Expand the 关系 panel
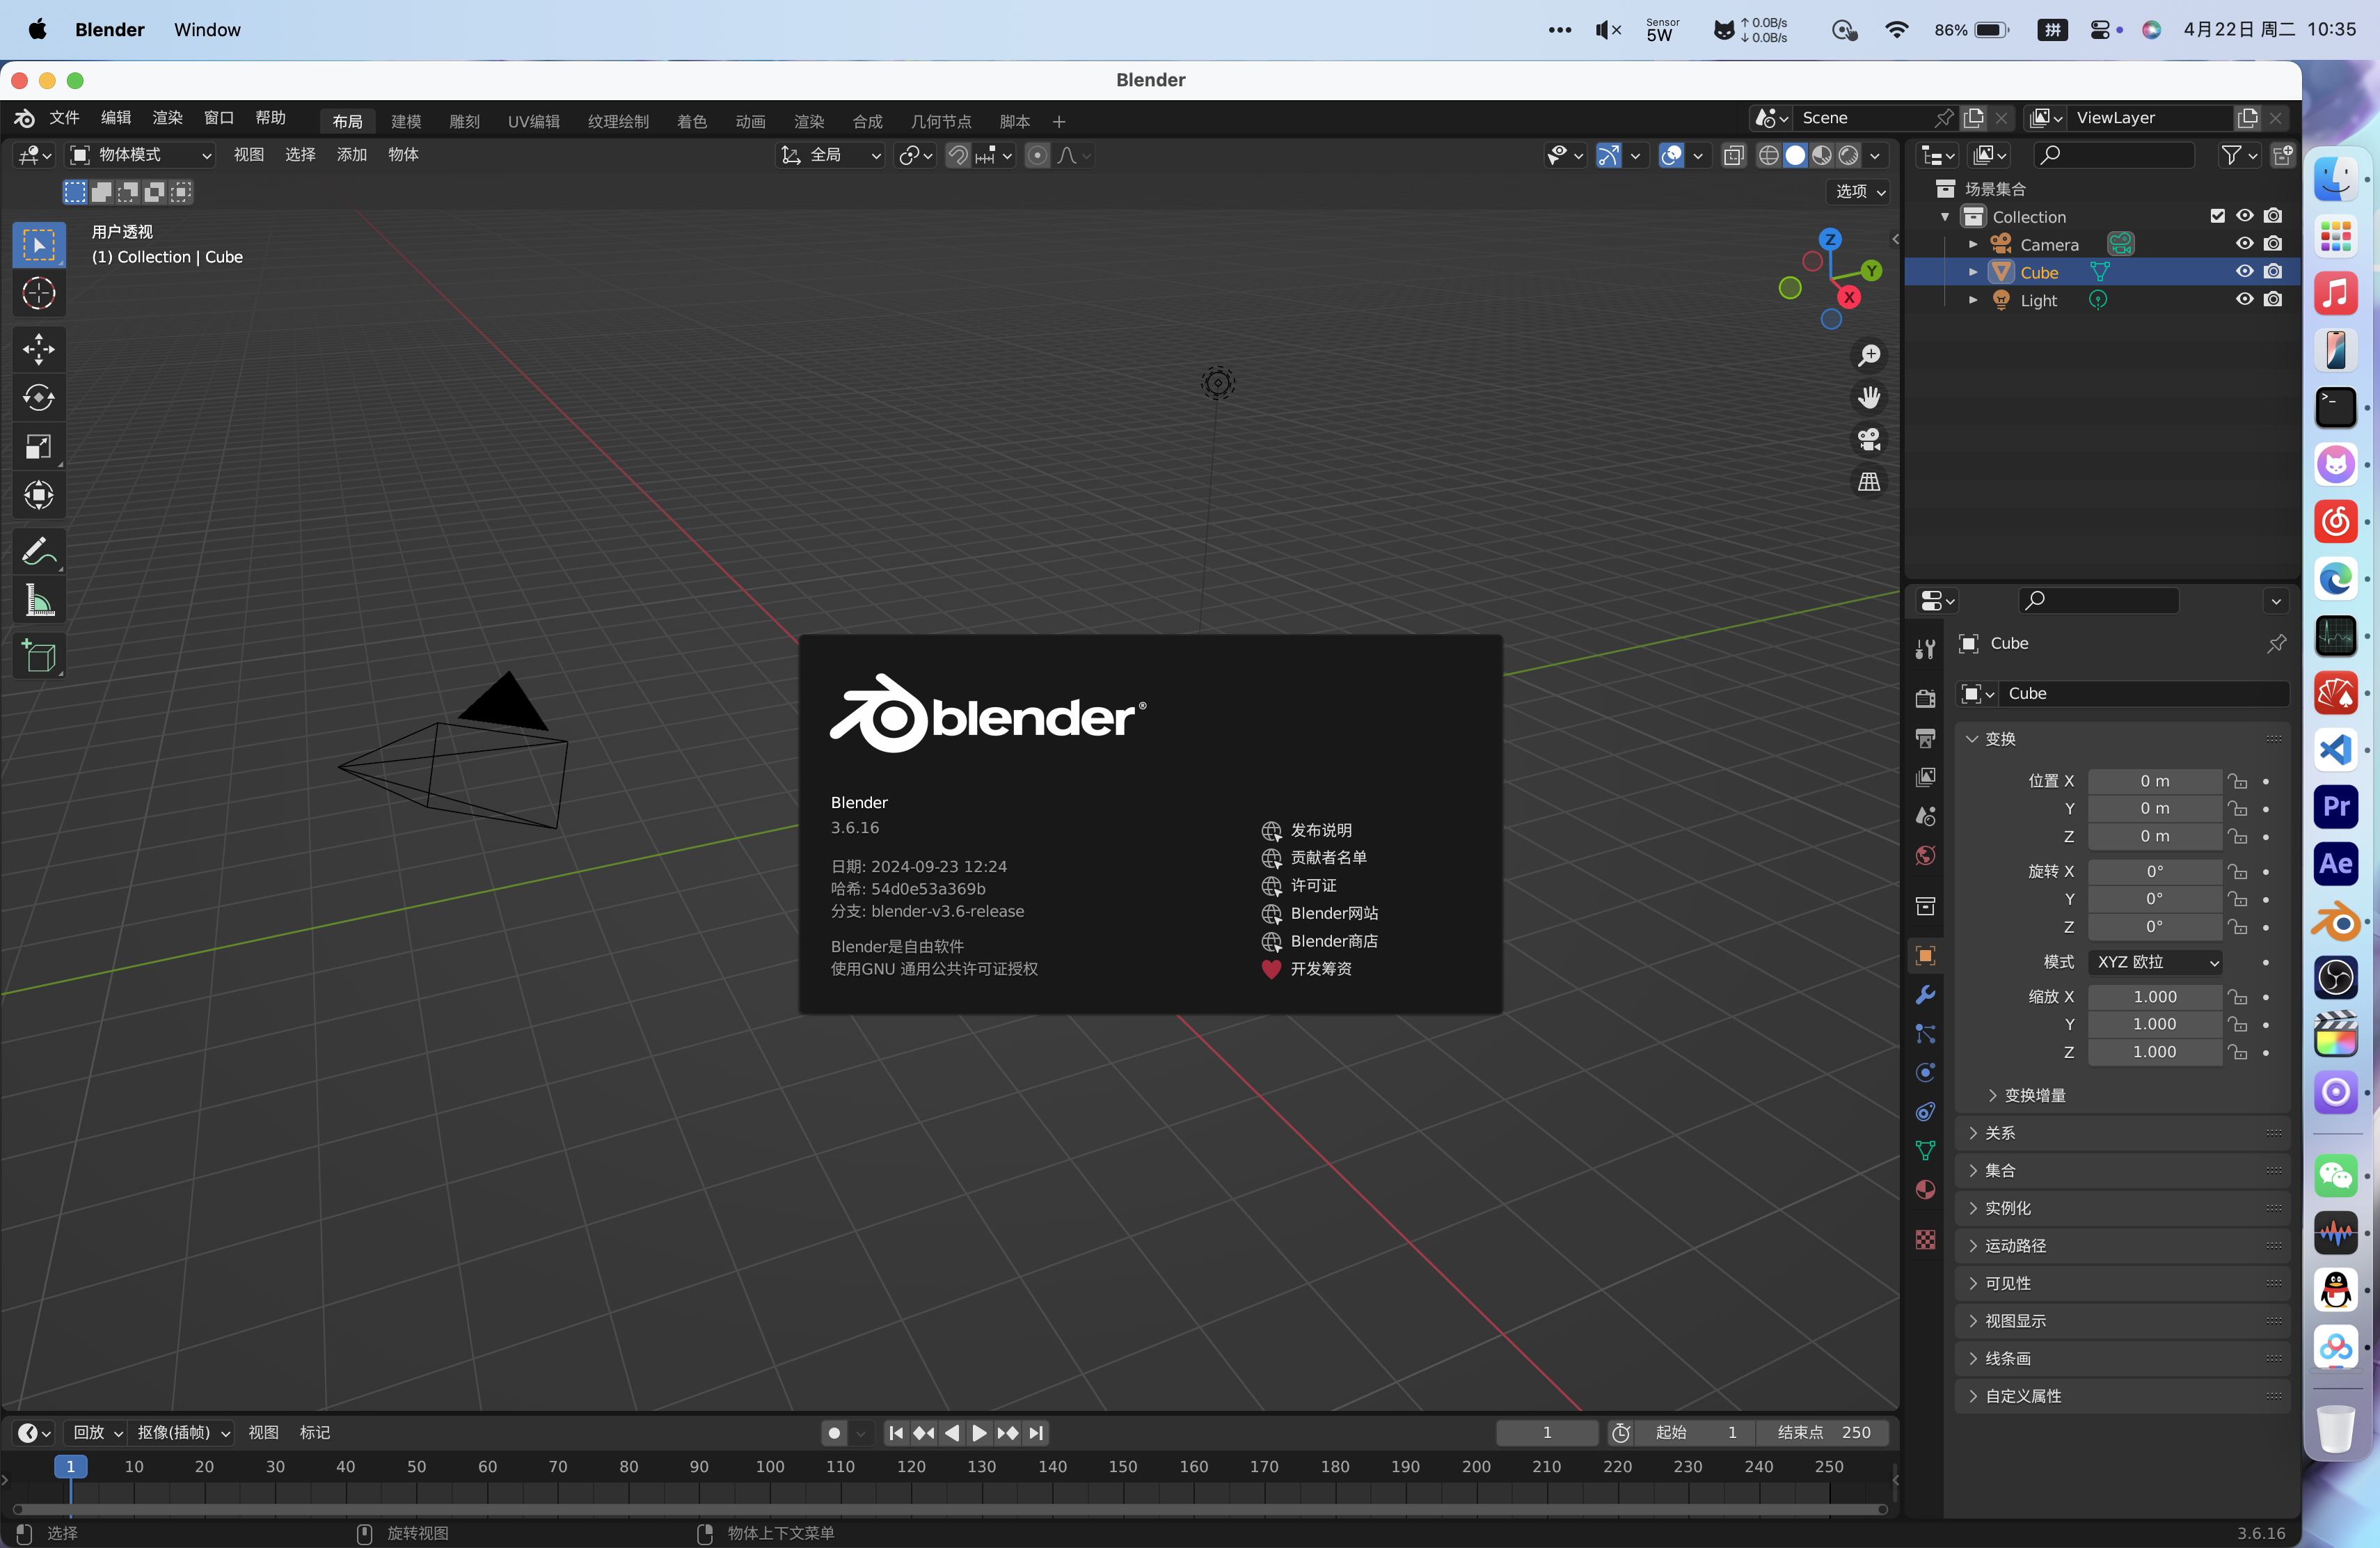Viewport: 2380px width, 1548px height. pyautogui.click(x=2000, y=1133)
